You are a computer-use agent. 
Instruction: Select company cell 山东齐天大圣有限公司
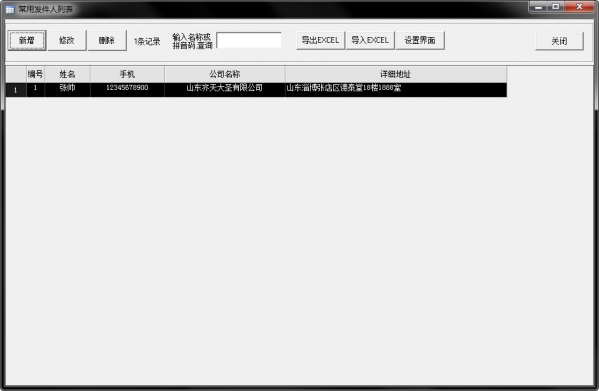(x=225, y=90)
